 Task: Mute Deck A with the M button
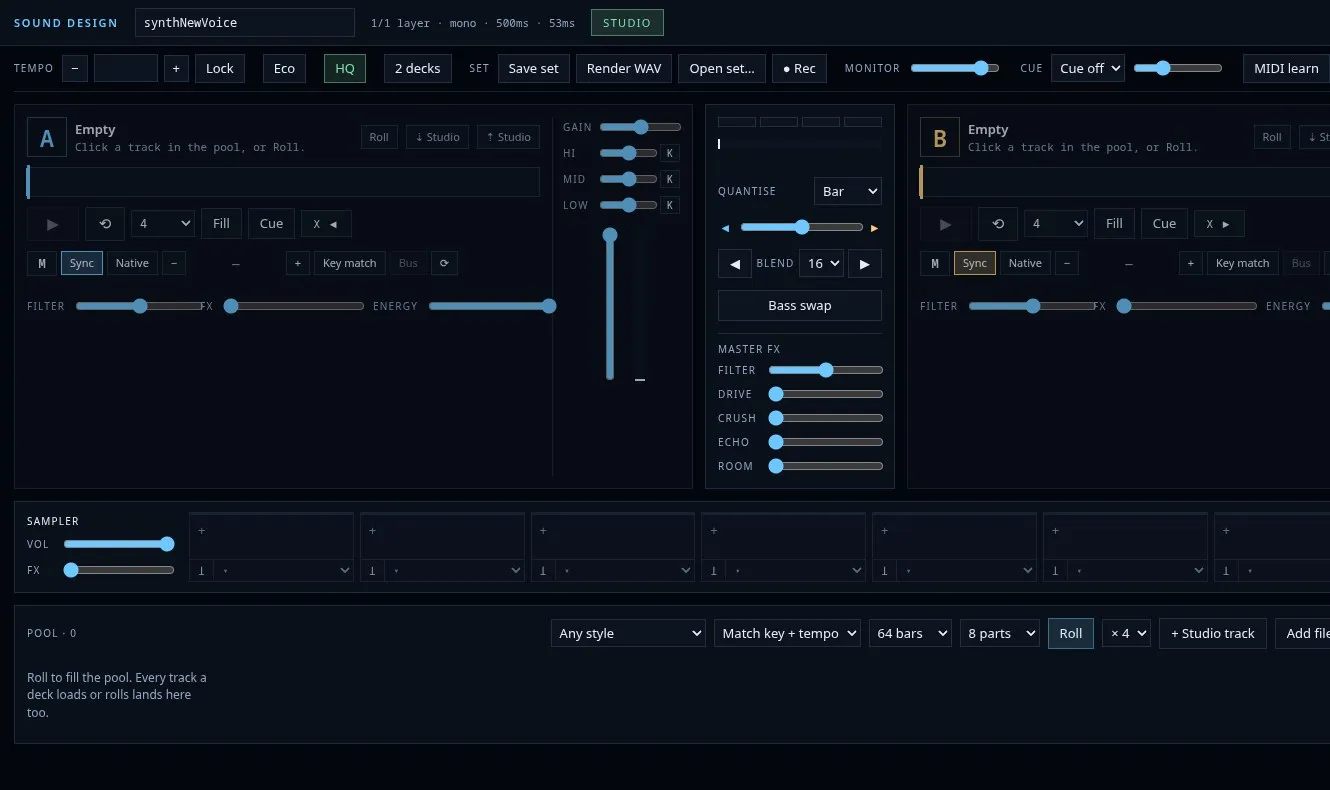pyautogui.click(x=41, y=263)
